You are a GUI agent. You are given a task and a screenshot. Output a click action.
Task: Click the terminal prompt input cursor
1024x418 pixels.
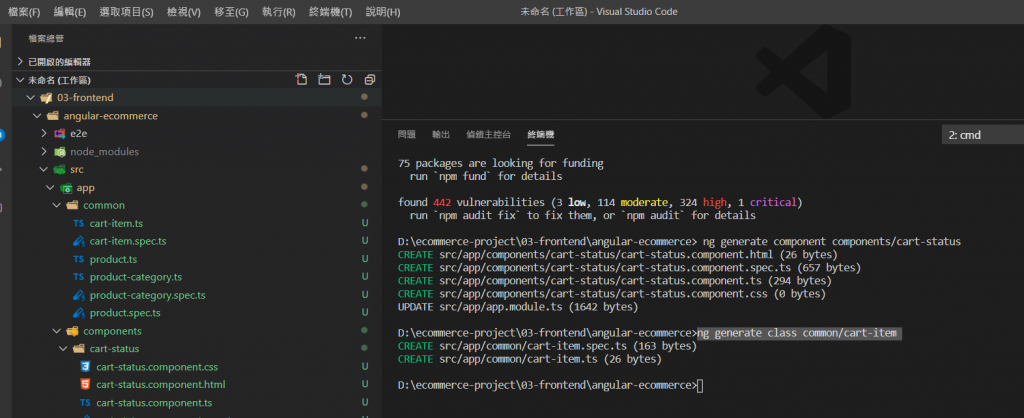click(700, 385)
